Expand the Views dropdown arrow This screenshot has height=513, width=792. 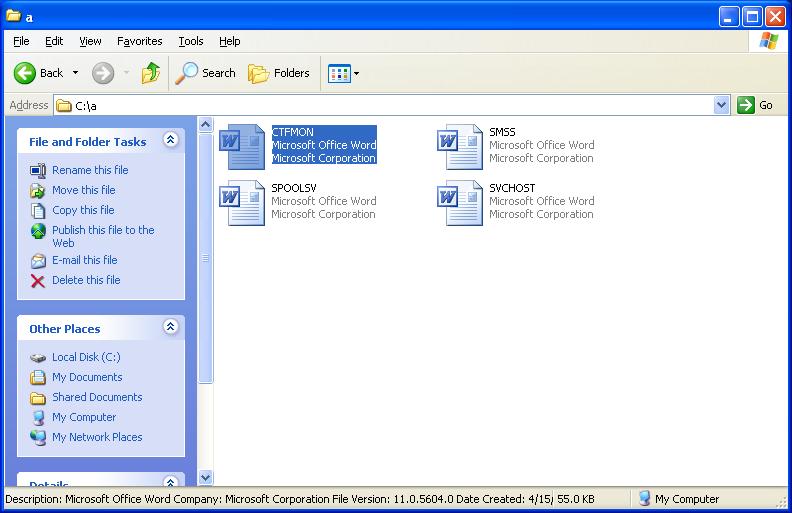pos(357,74)
